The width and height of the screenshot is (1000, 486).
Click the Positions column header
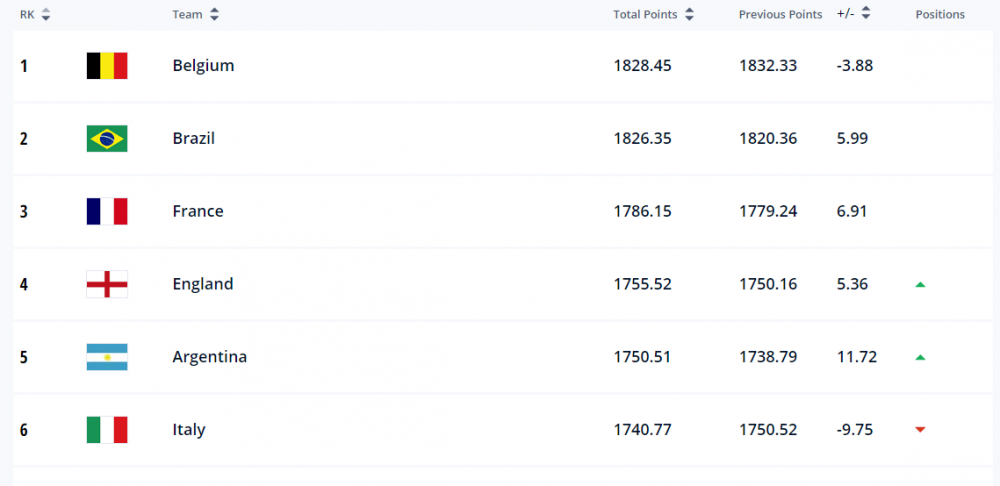point(940,15)
